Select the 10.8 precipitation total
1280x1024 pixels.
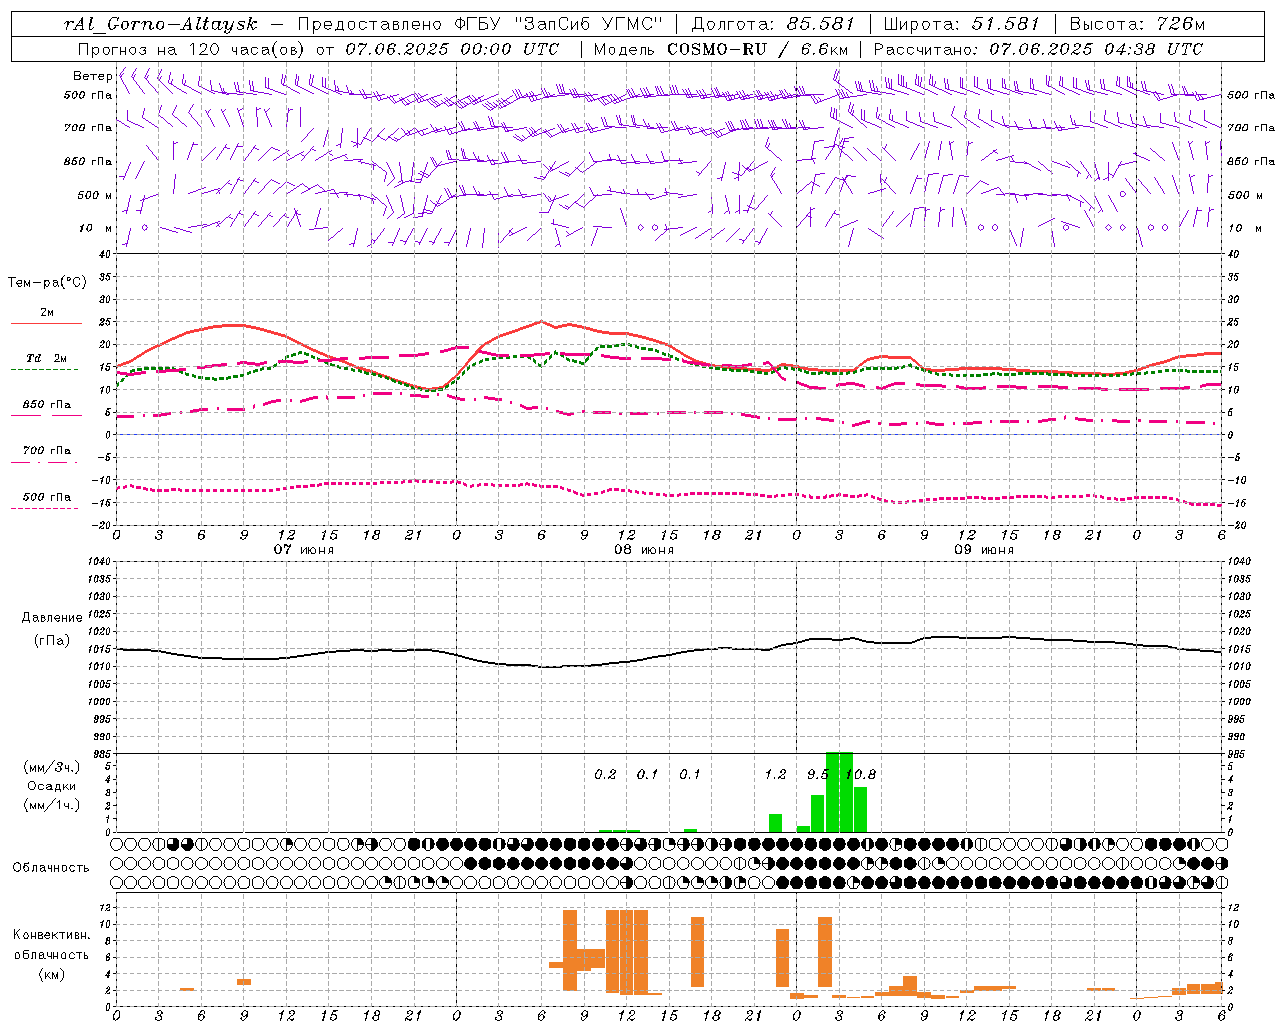tap(860, 775)
